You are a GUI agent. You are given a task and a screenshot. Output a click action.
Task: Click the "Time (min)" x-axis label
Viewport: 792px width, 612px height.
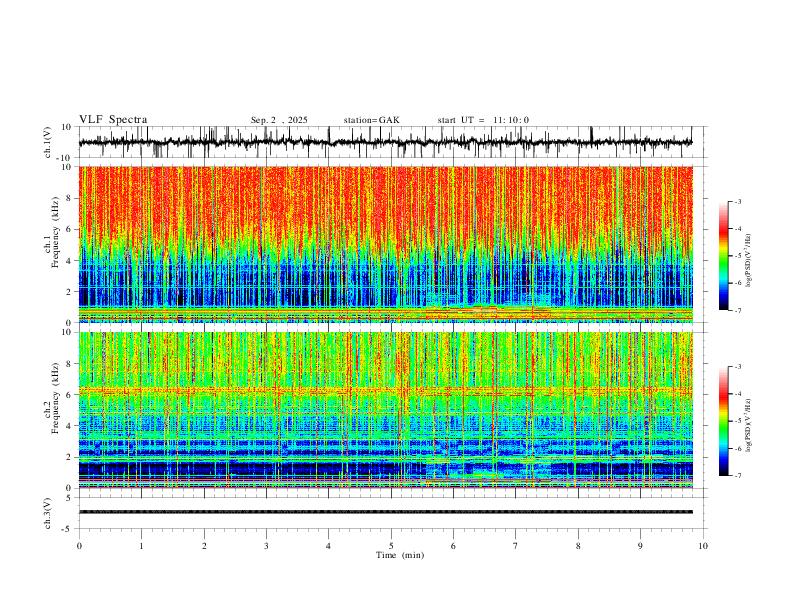[400, 555]
